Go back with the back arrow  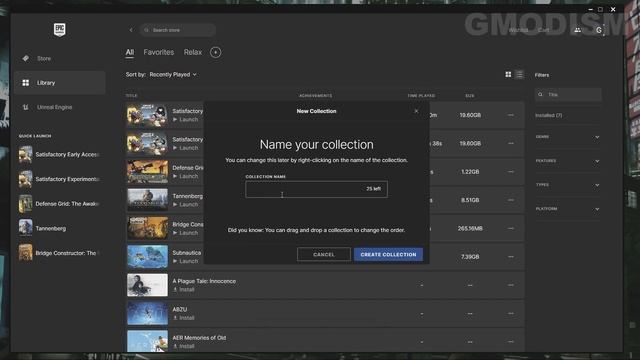(x=131, y=30)
